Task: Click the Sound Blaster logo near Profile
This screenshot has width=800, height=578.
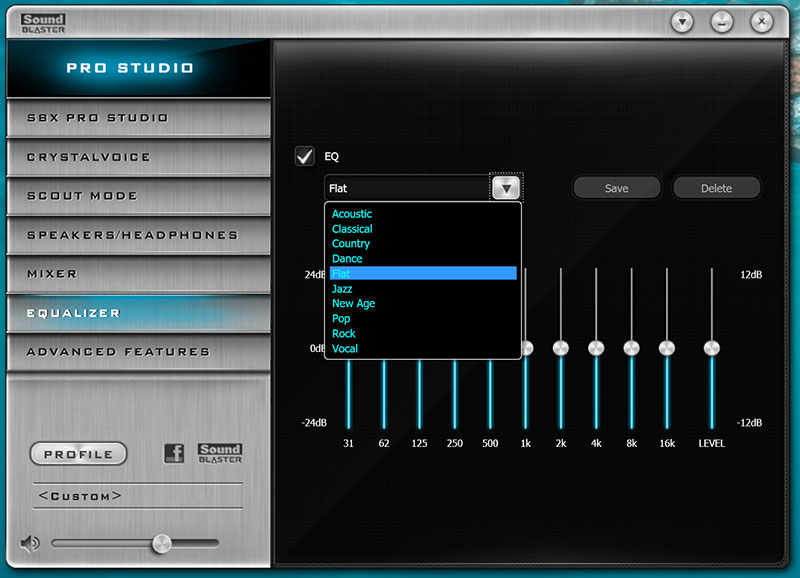Action: tap(220, 453)
